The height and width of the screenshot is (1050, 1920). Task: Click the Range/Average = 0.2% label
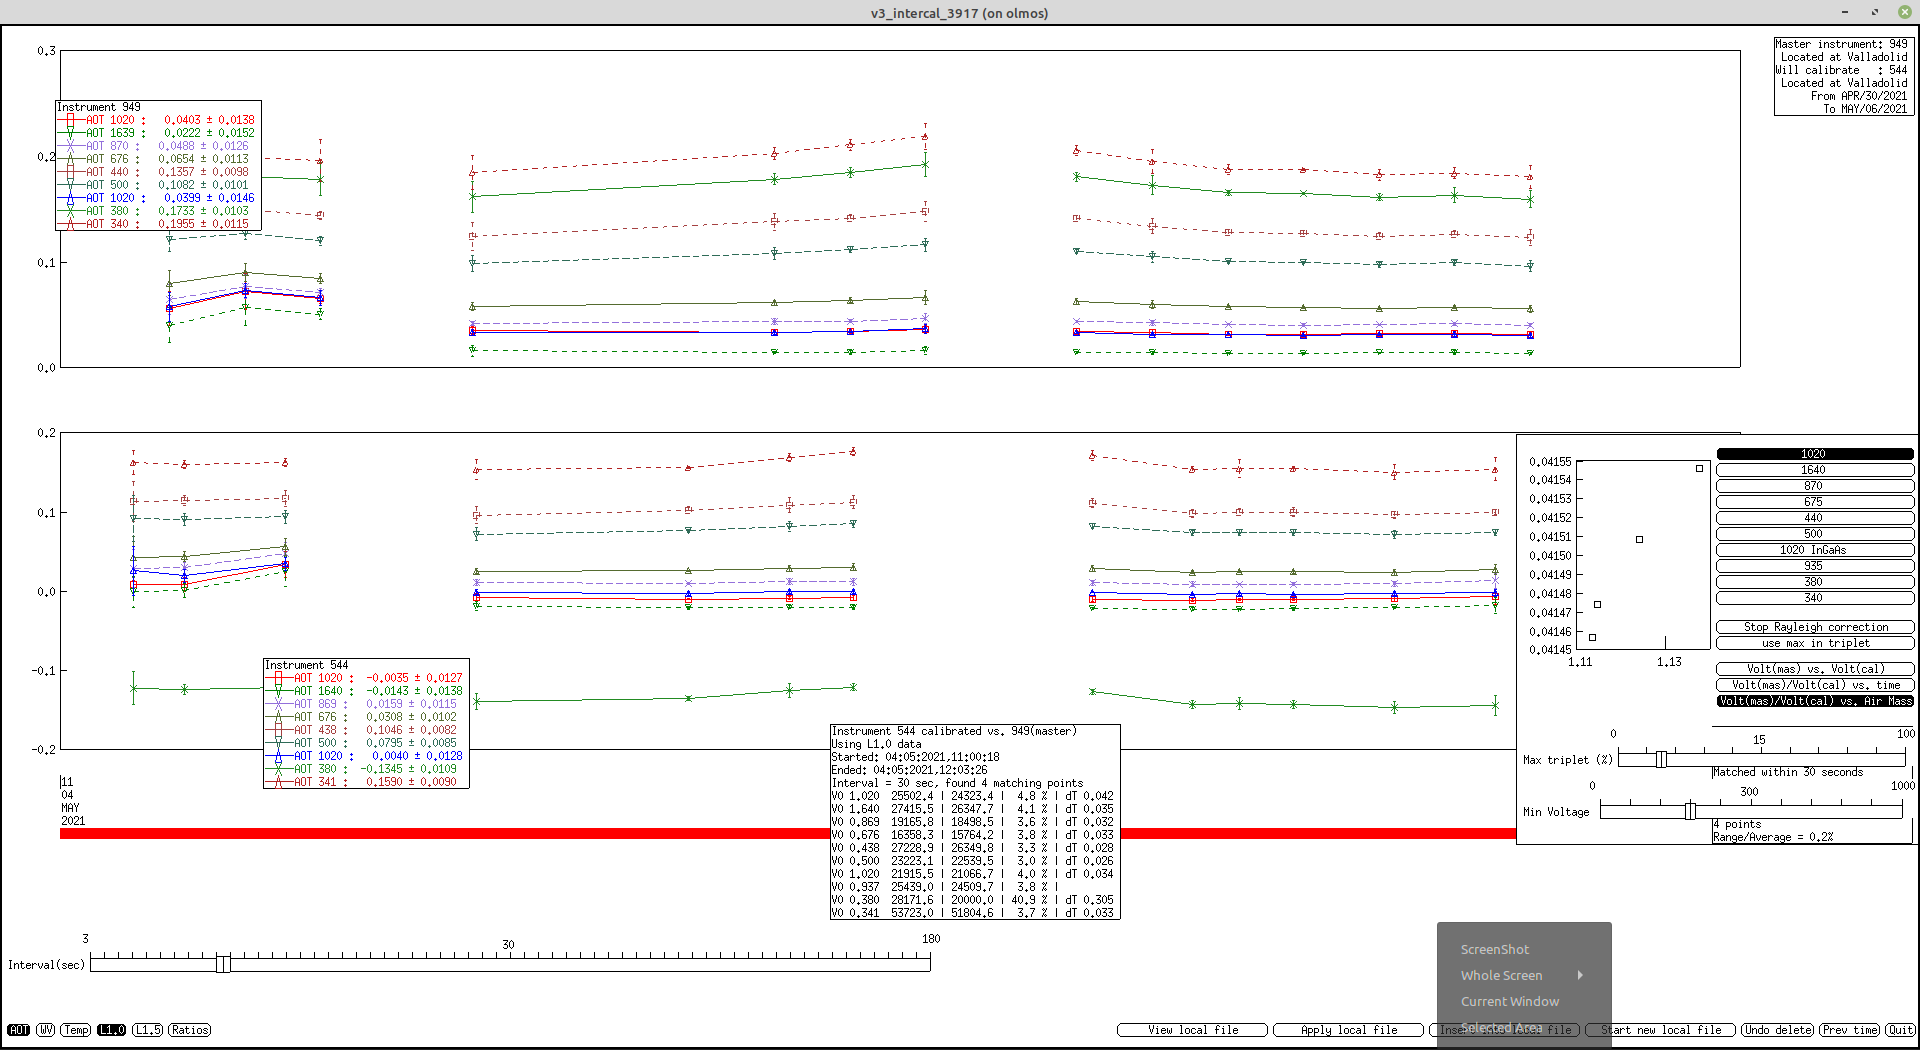click(1773, 837)
